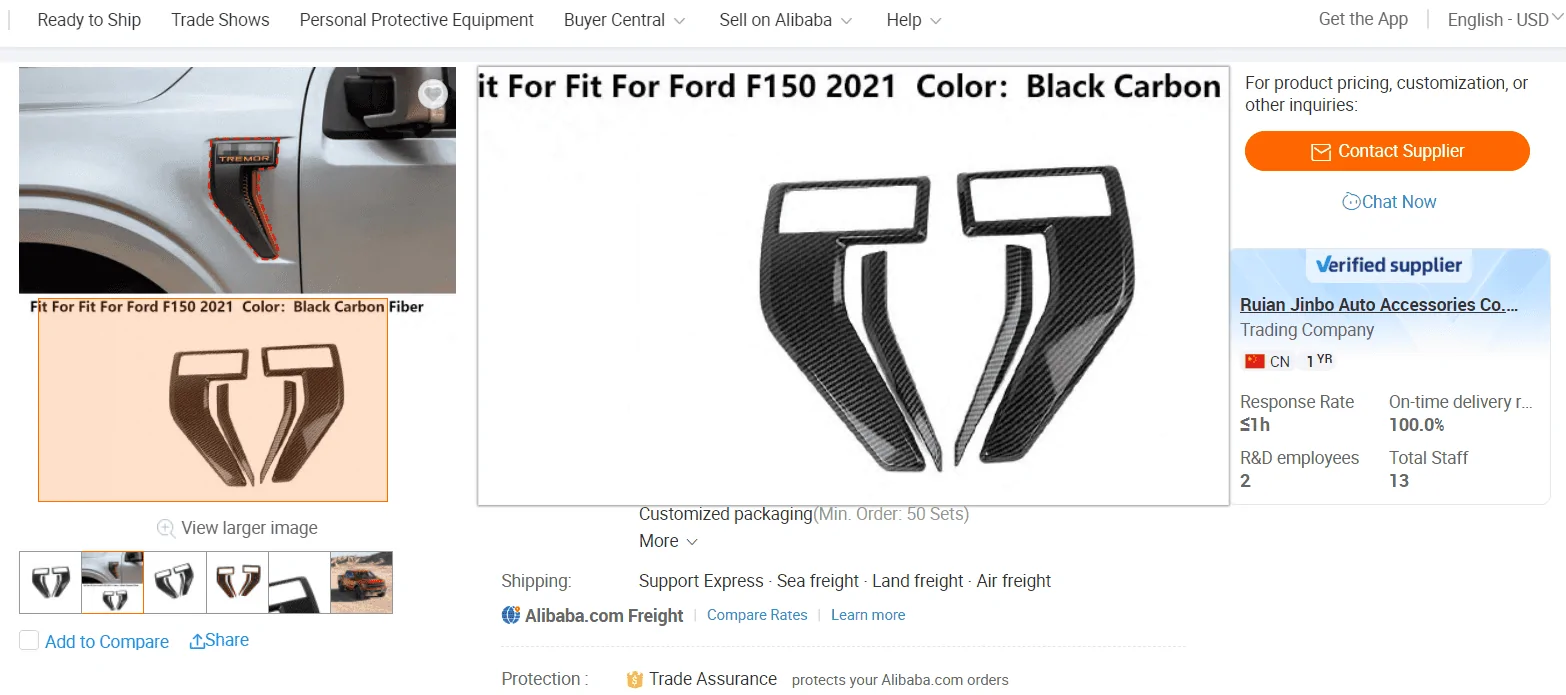Go to Ready to Ship
The image size is (1566, 695).
click(x=89, y=20)
